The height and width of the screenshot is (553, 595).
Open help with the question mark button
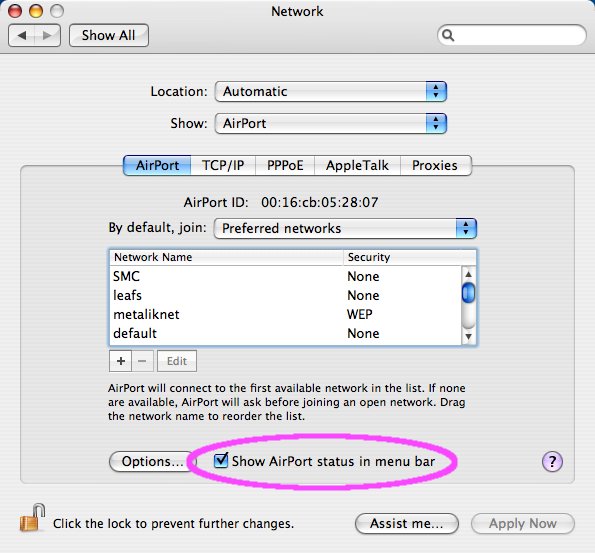(x=552, y=462)
